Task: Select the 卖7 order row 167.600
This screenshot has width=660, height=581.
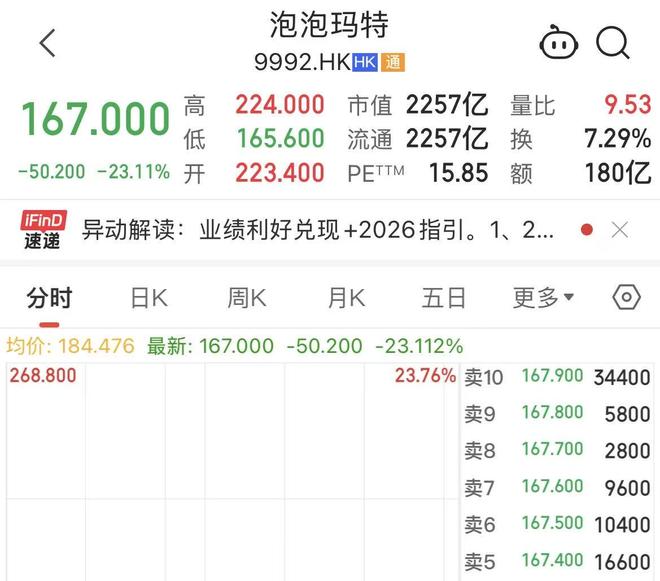Action: (557, 488)
